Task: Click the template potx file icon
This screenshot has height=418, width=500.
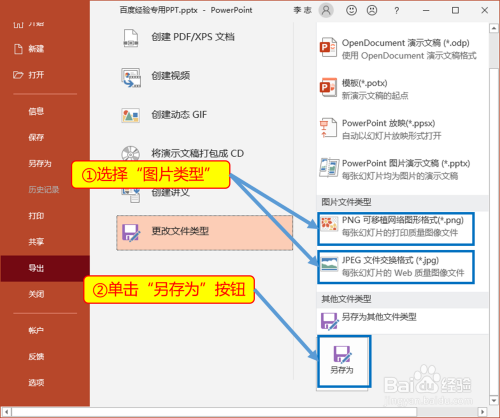Action: coord(328,87)
